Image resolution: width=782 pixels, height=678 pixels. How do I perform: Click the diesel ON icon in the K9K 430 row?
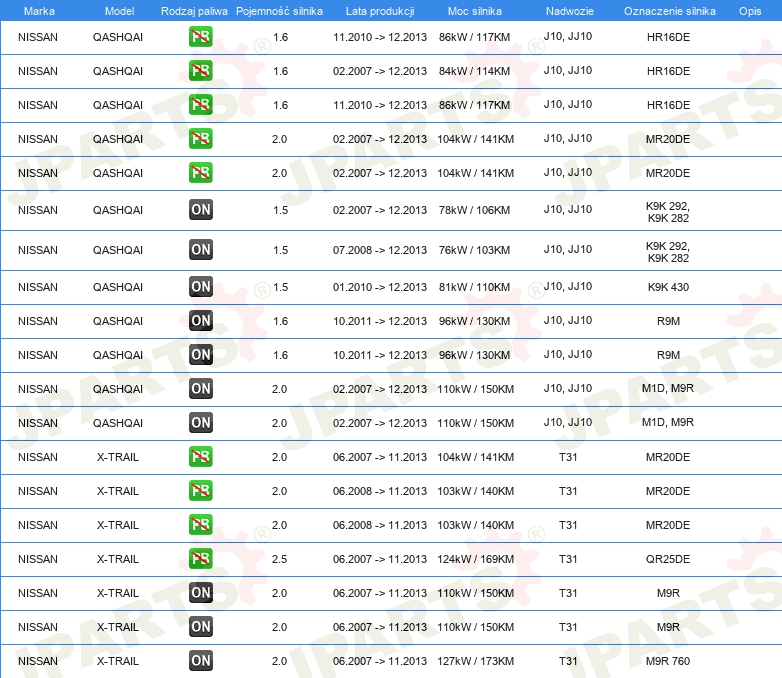[x=201, y=287]
